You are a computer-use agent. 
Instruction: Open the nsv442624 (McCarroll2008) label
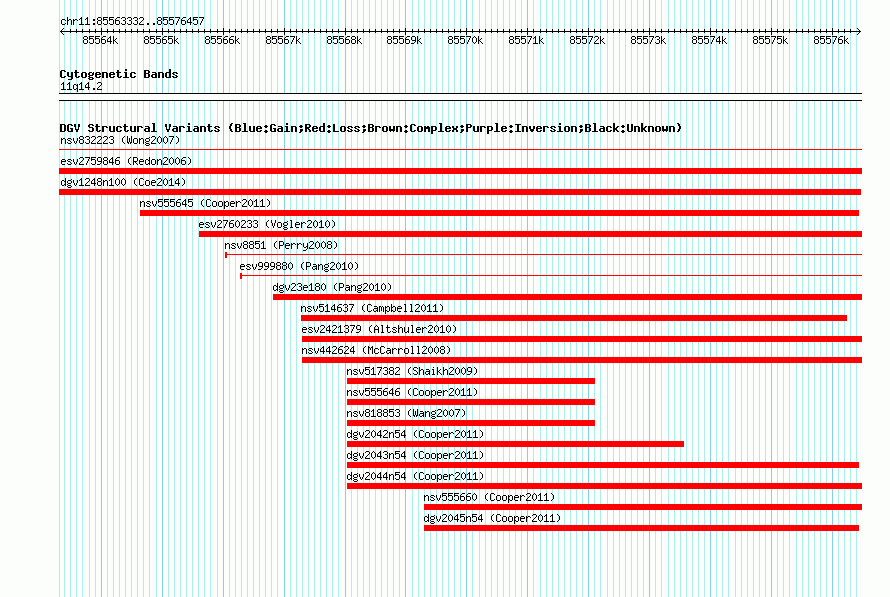pos(376,350)
